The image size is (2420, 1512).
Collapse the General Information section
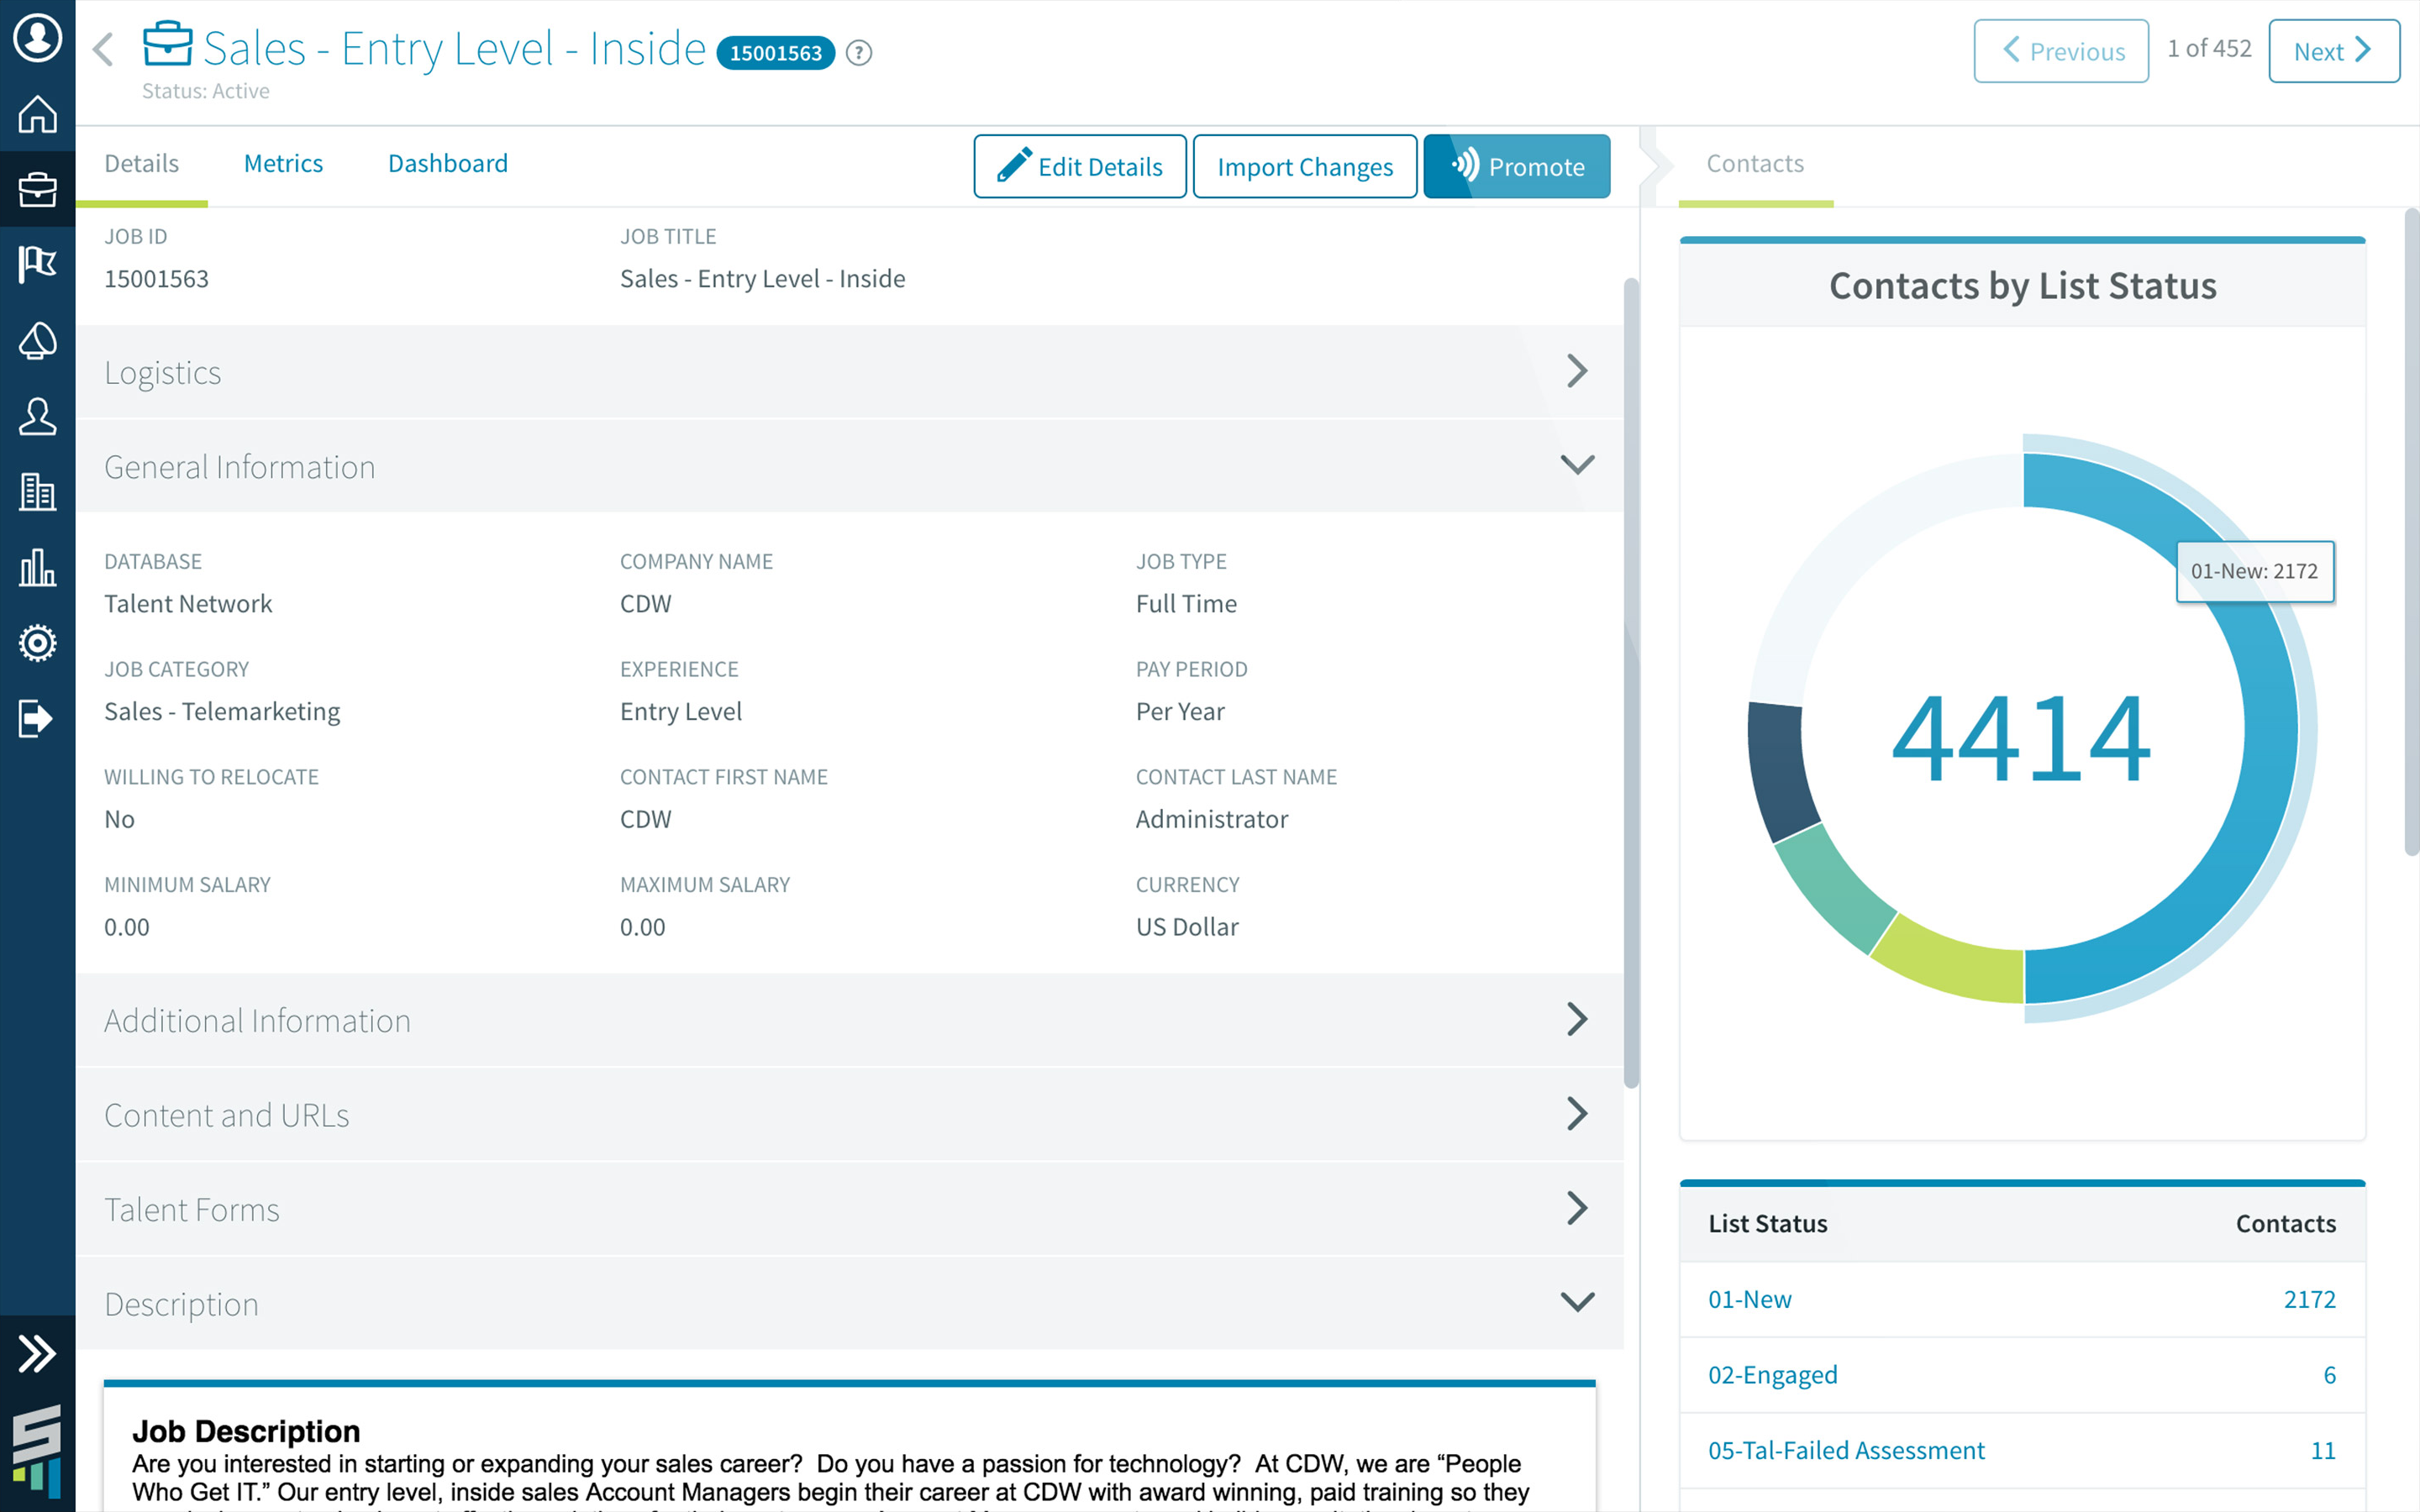(1576, 465)
